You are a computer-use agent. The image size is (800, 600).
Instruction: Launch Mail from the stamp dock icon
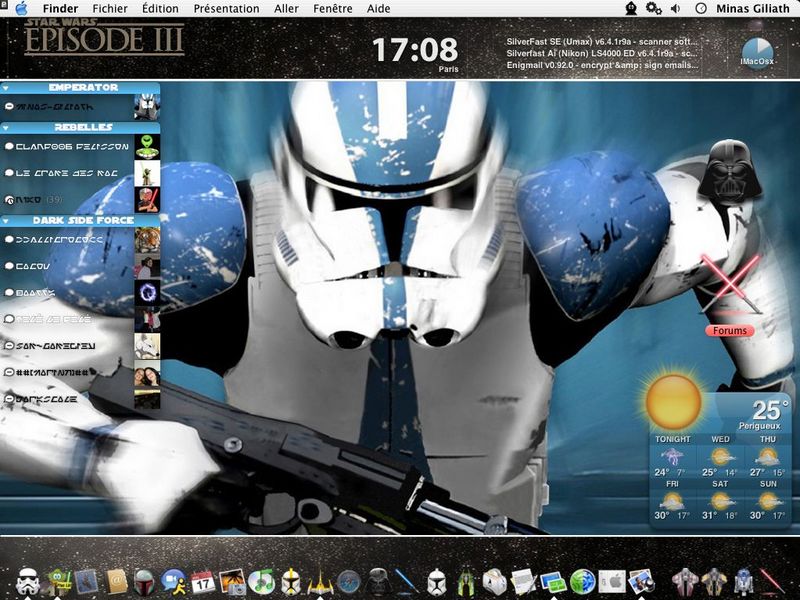[86, 582]
